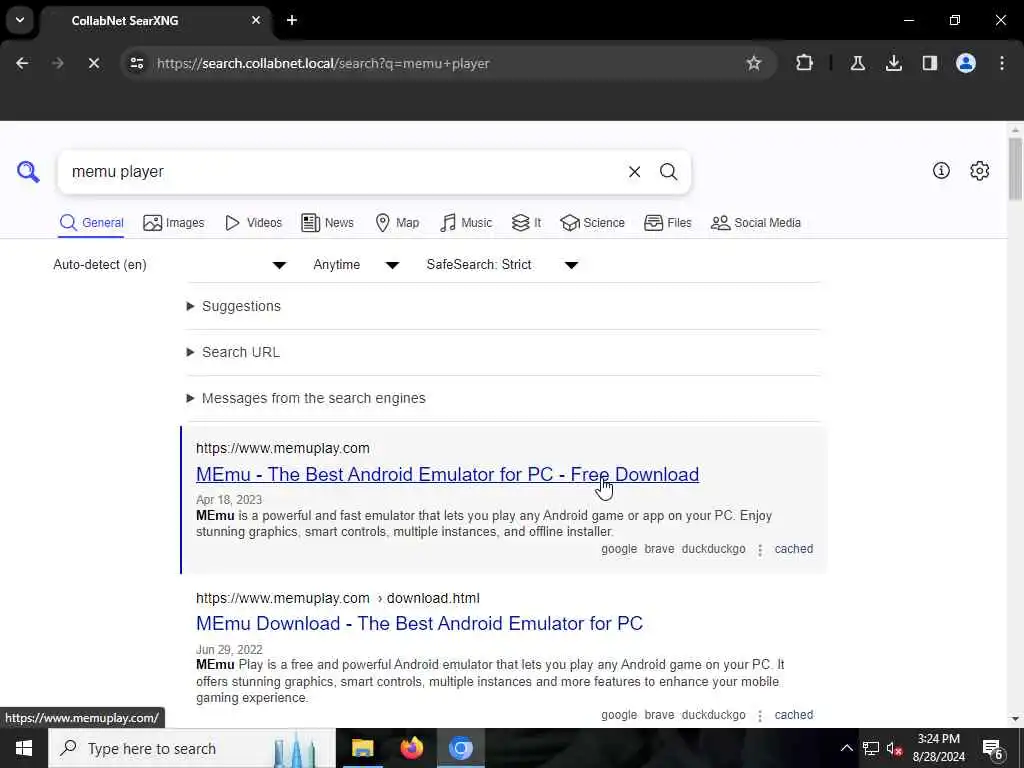Viewport: 1024px width, 768px height.
Task: Open Chrome Labs flask icon
Action: pos(857,63)
